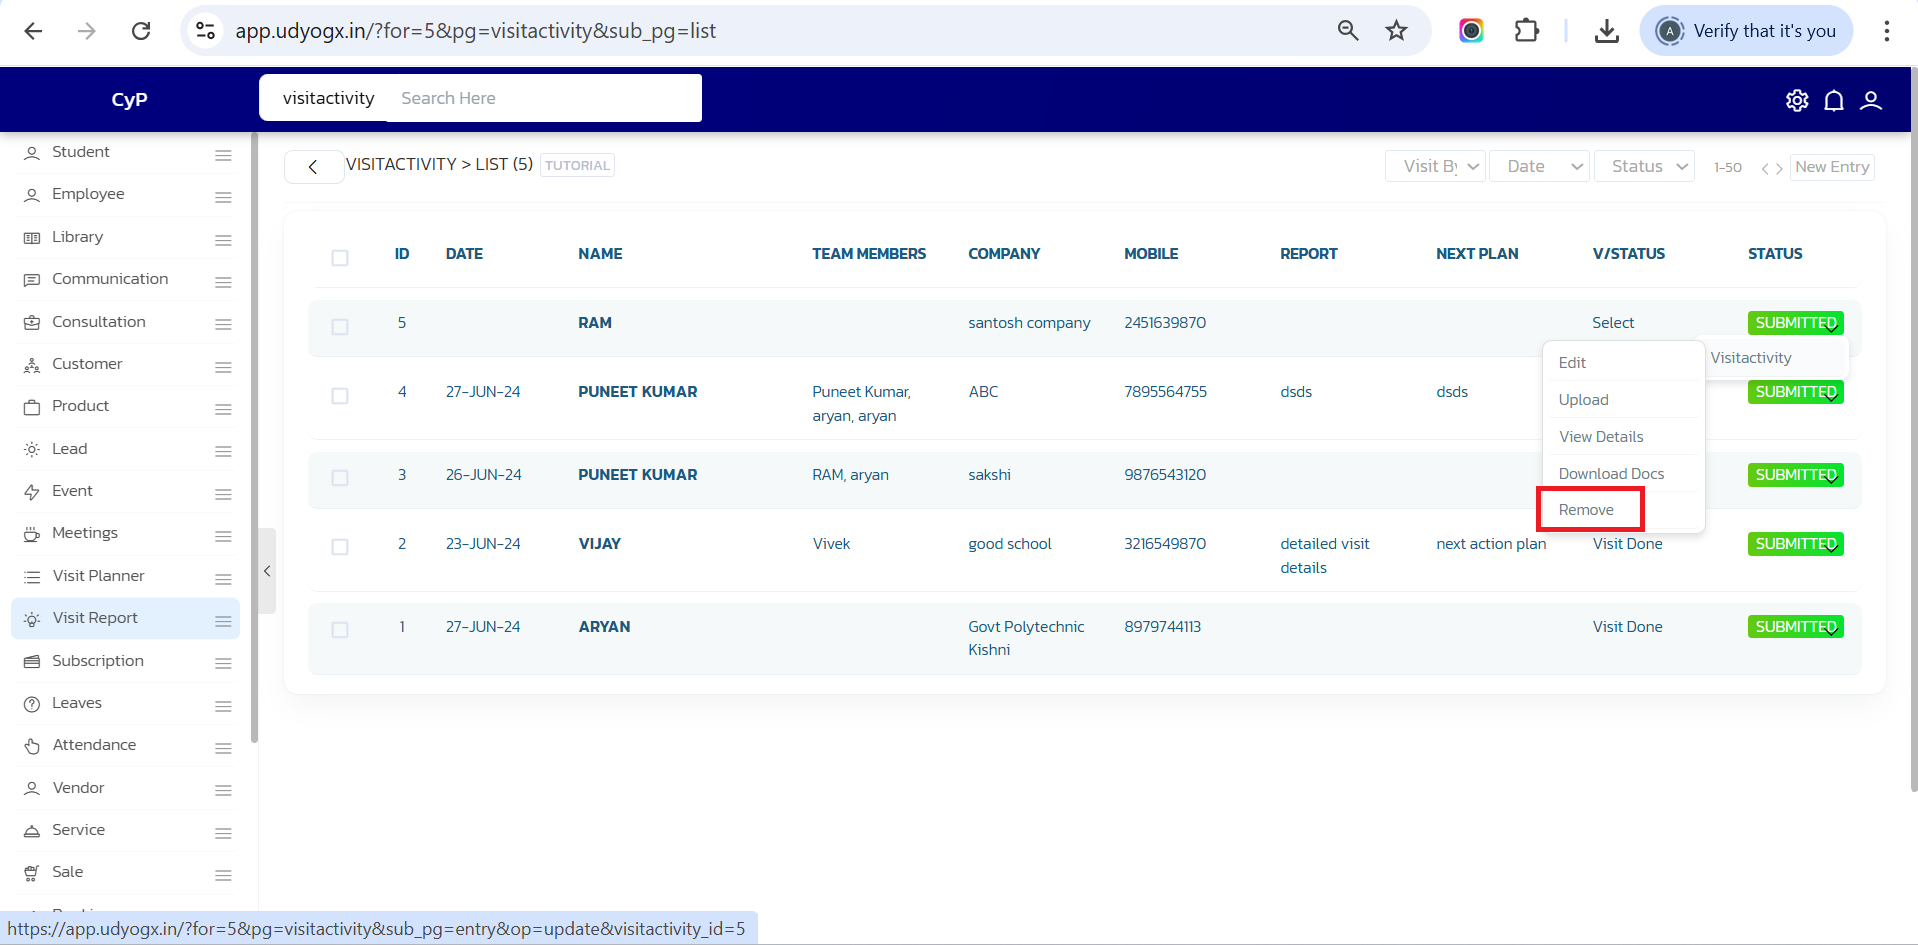1918x945 pixels.
Task: Open the user profile icon
Action: coord(1870,100)
